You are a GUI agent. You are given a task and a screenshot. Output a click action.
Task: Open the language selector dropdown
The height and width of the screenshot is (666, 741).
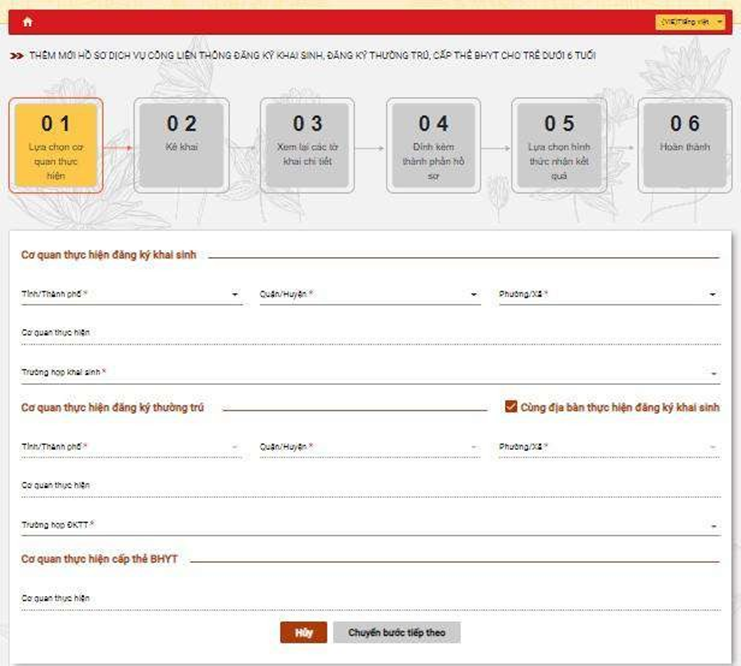690,21
